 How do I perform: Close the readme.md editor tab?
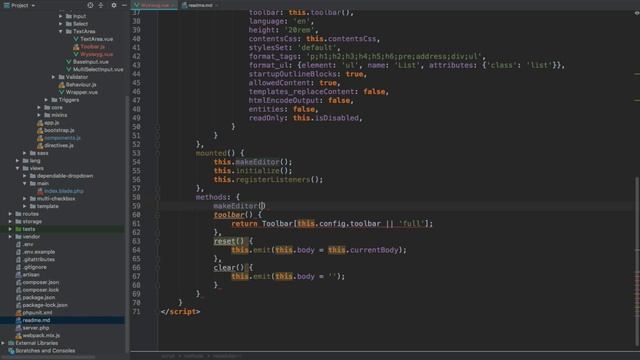point(216,5)
